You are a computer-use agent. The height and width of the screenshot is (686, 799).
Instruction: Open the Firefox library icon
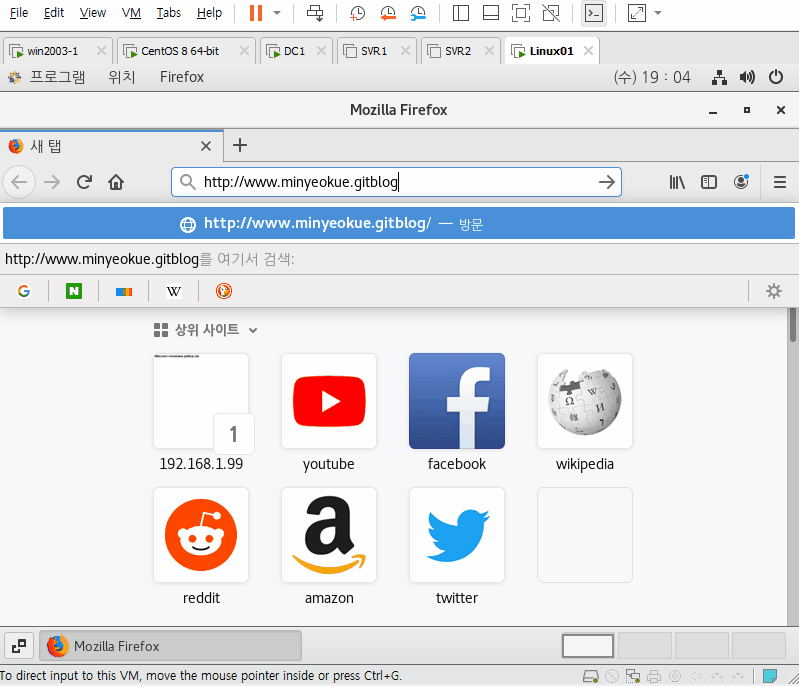click(677, 182)
